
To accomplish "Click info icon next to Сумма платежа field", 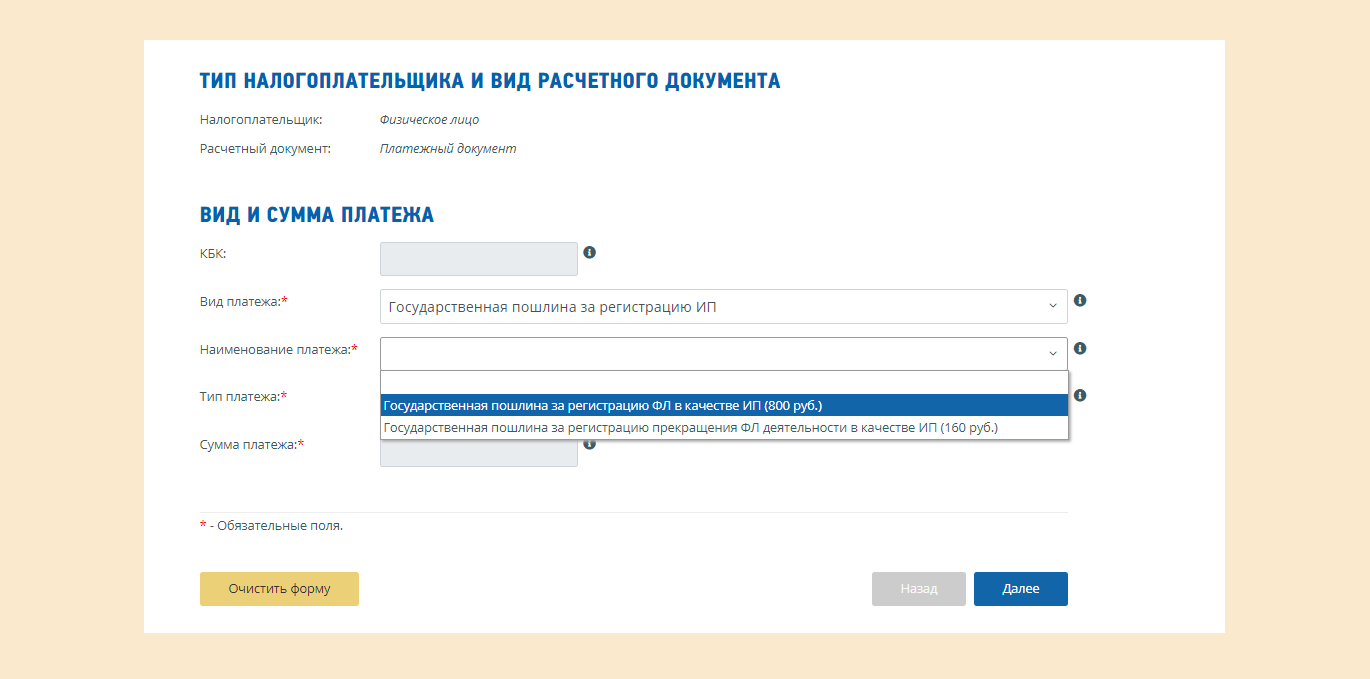I will coord(590,444).
